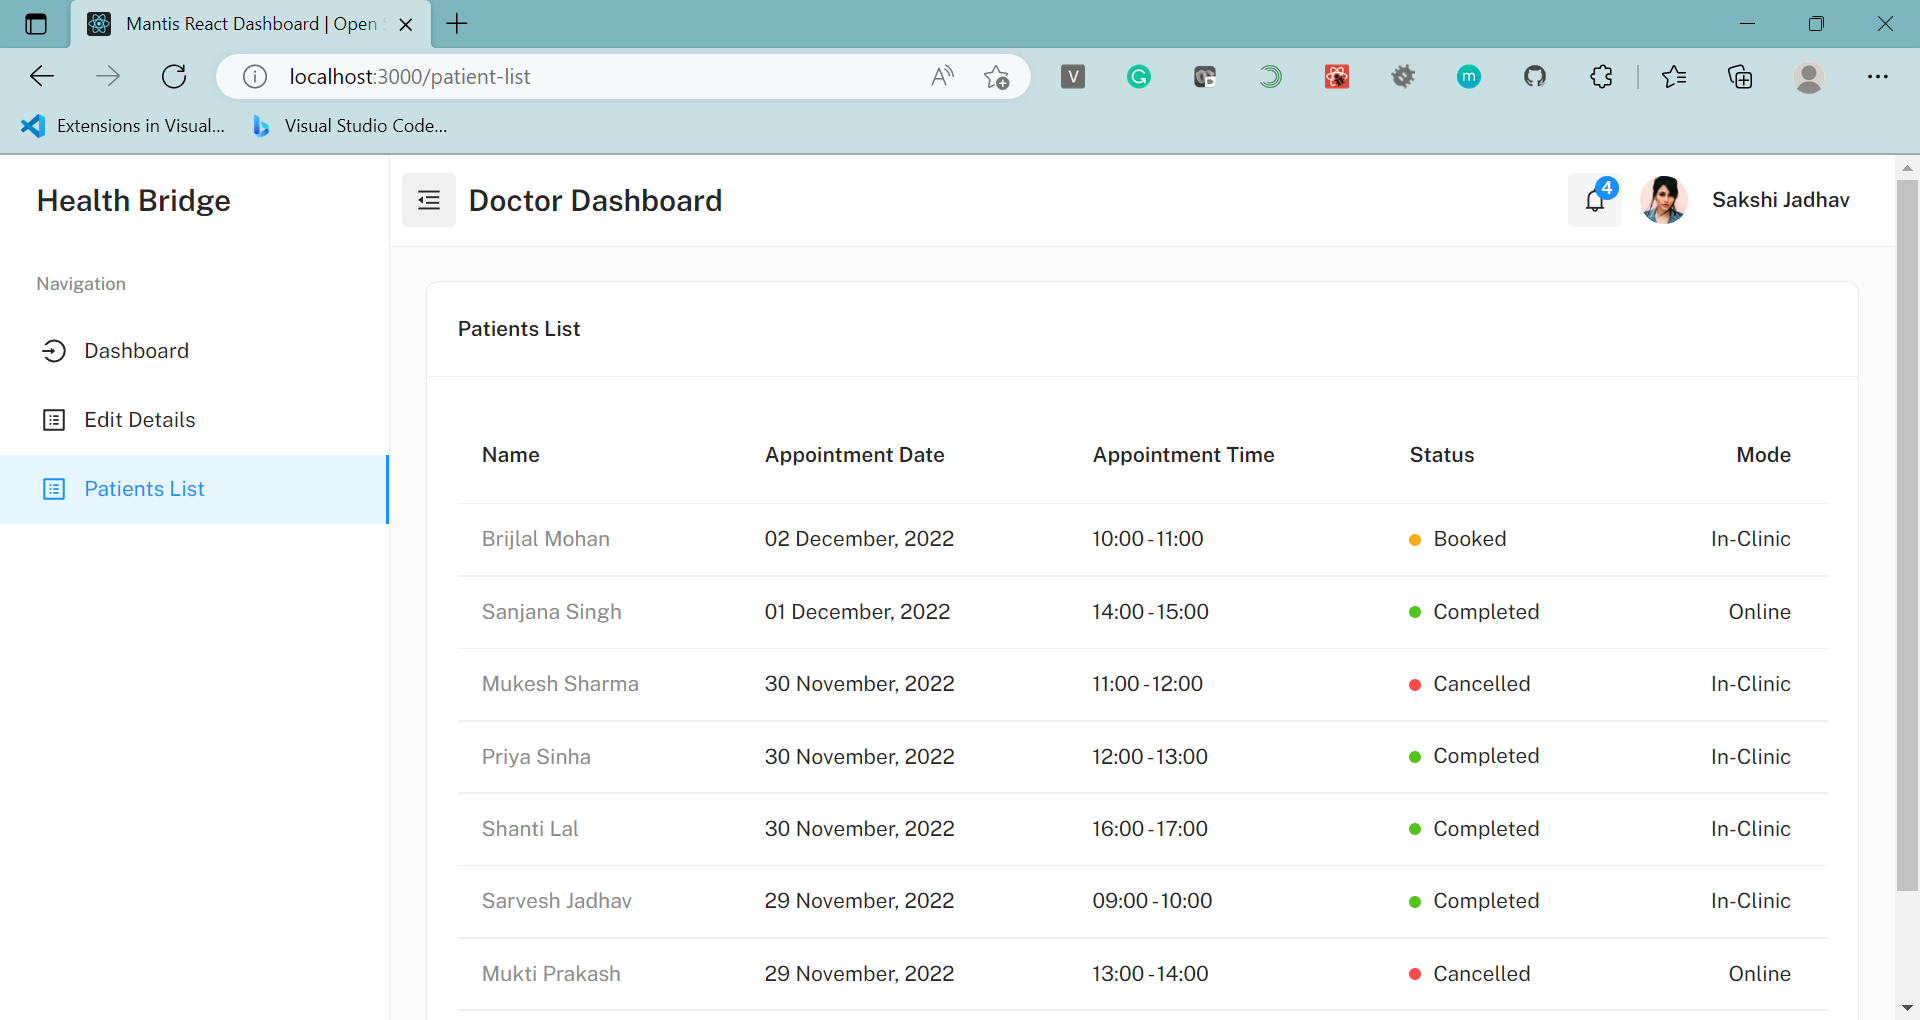The width and height of the screenshot is (1920, 1020).
Task: Open the GitHub browser extension
Action: pos(1536,76)
